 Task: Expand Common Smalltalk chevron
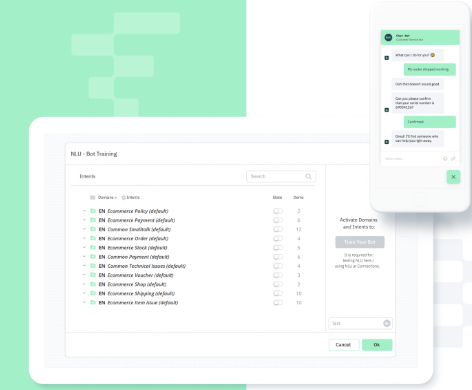(84, 229)
